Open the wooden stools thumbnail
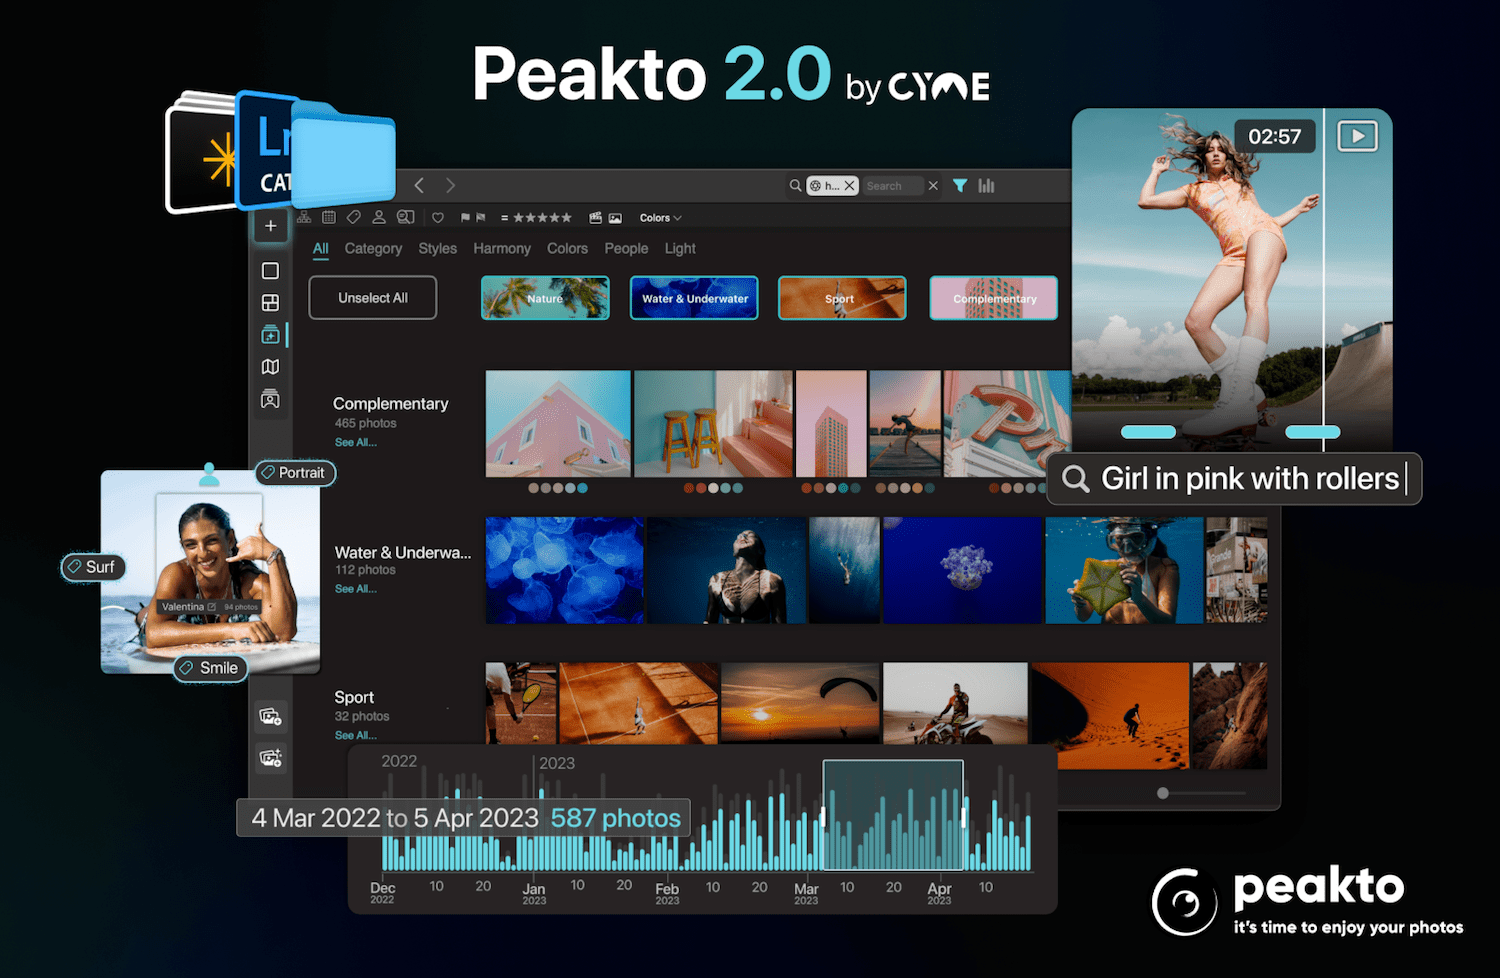The height and width of the screenshot is (978, 1500). 713,424
